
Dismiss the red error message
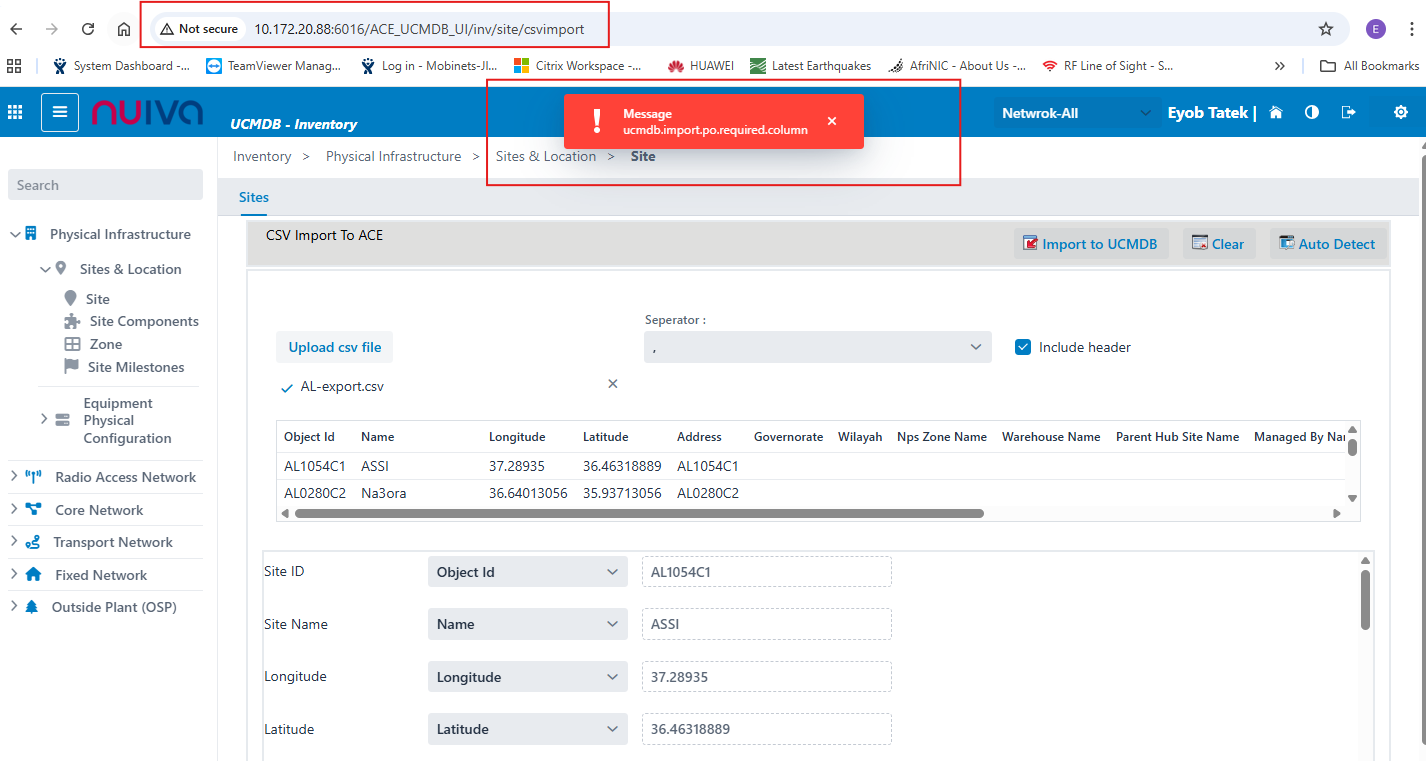click(832, 121)
